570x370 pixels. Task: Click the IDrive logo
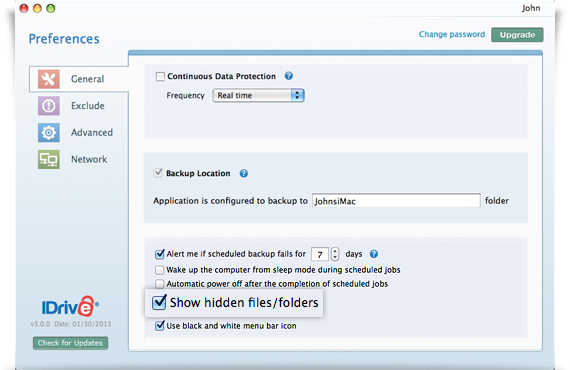(x=70, y=306)
